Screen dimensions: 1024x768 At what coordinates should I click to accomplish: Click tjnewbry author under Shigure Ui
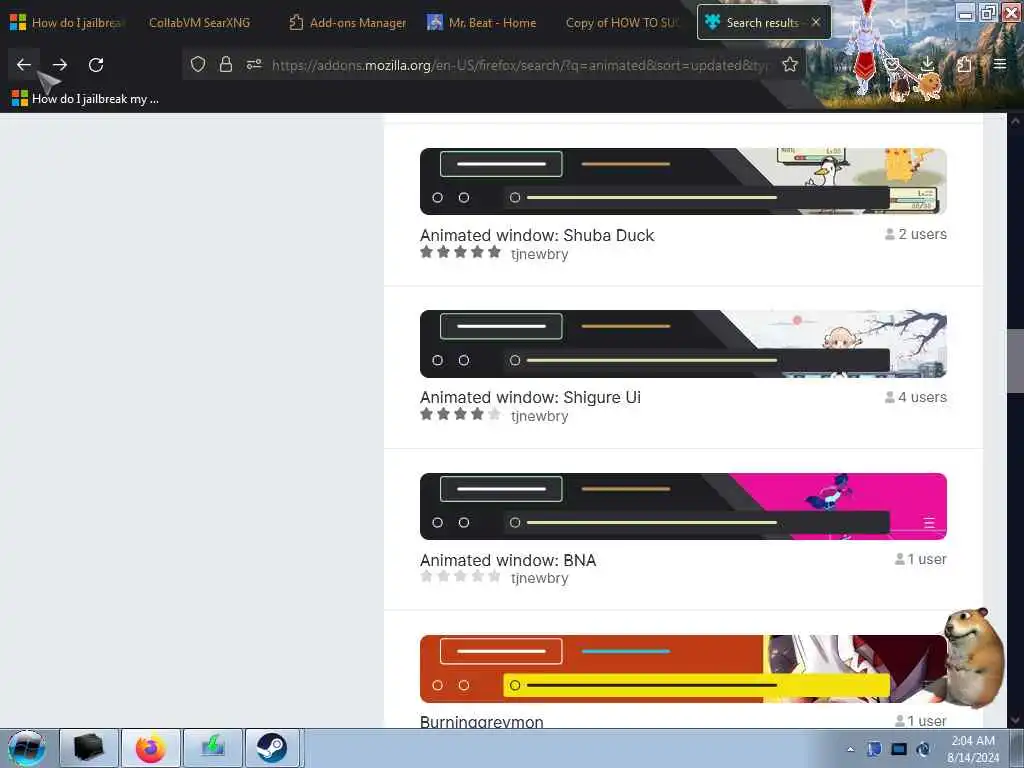click(539, 416)
